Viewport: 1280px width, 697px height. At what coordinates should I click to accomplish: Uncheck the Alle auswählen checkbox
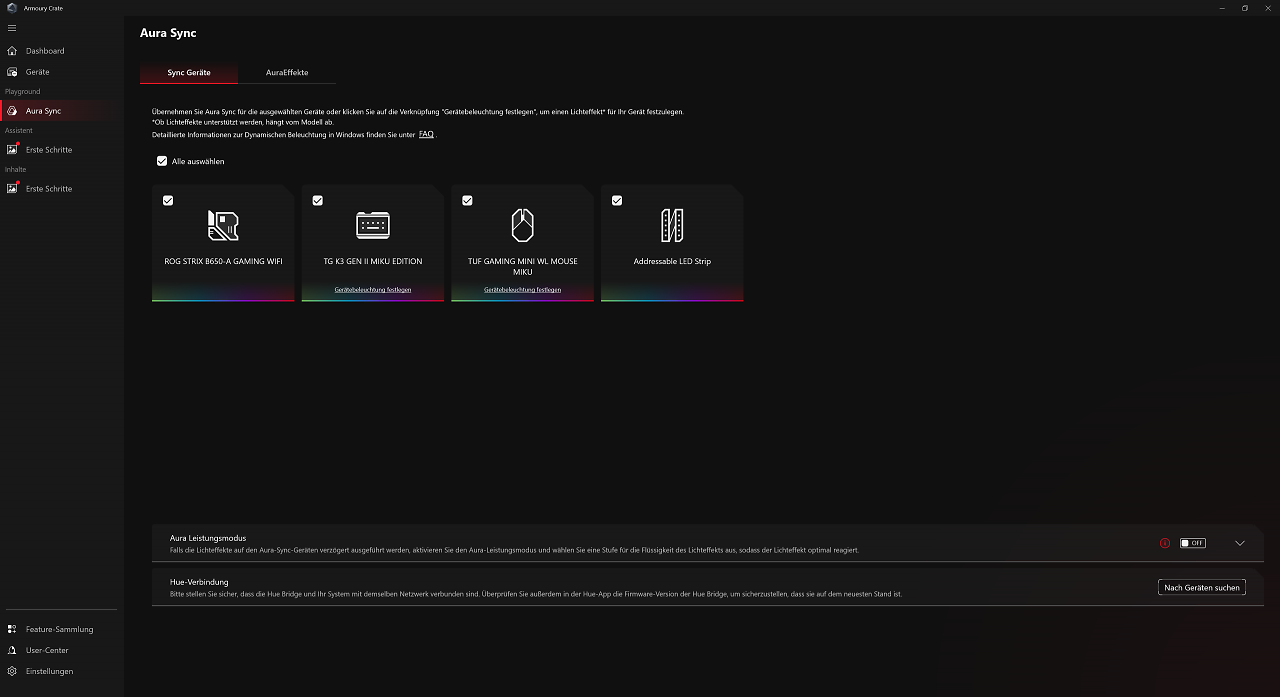pyautogui.click(x=162, y=161)
